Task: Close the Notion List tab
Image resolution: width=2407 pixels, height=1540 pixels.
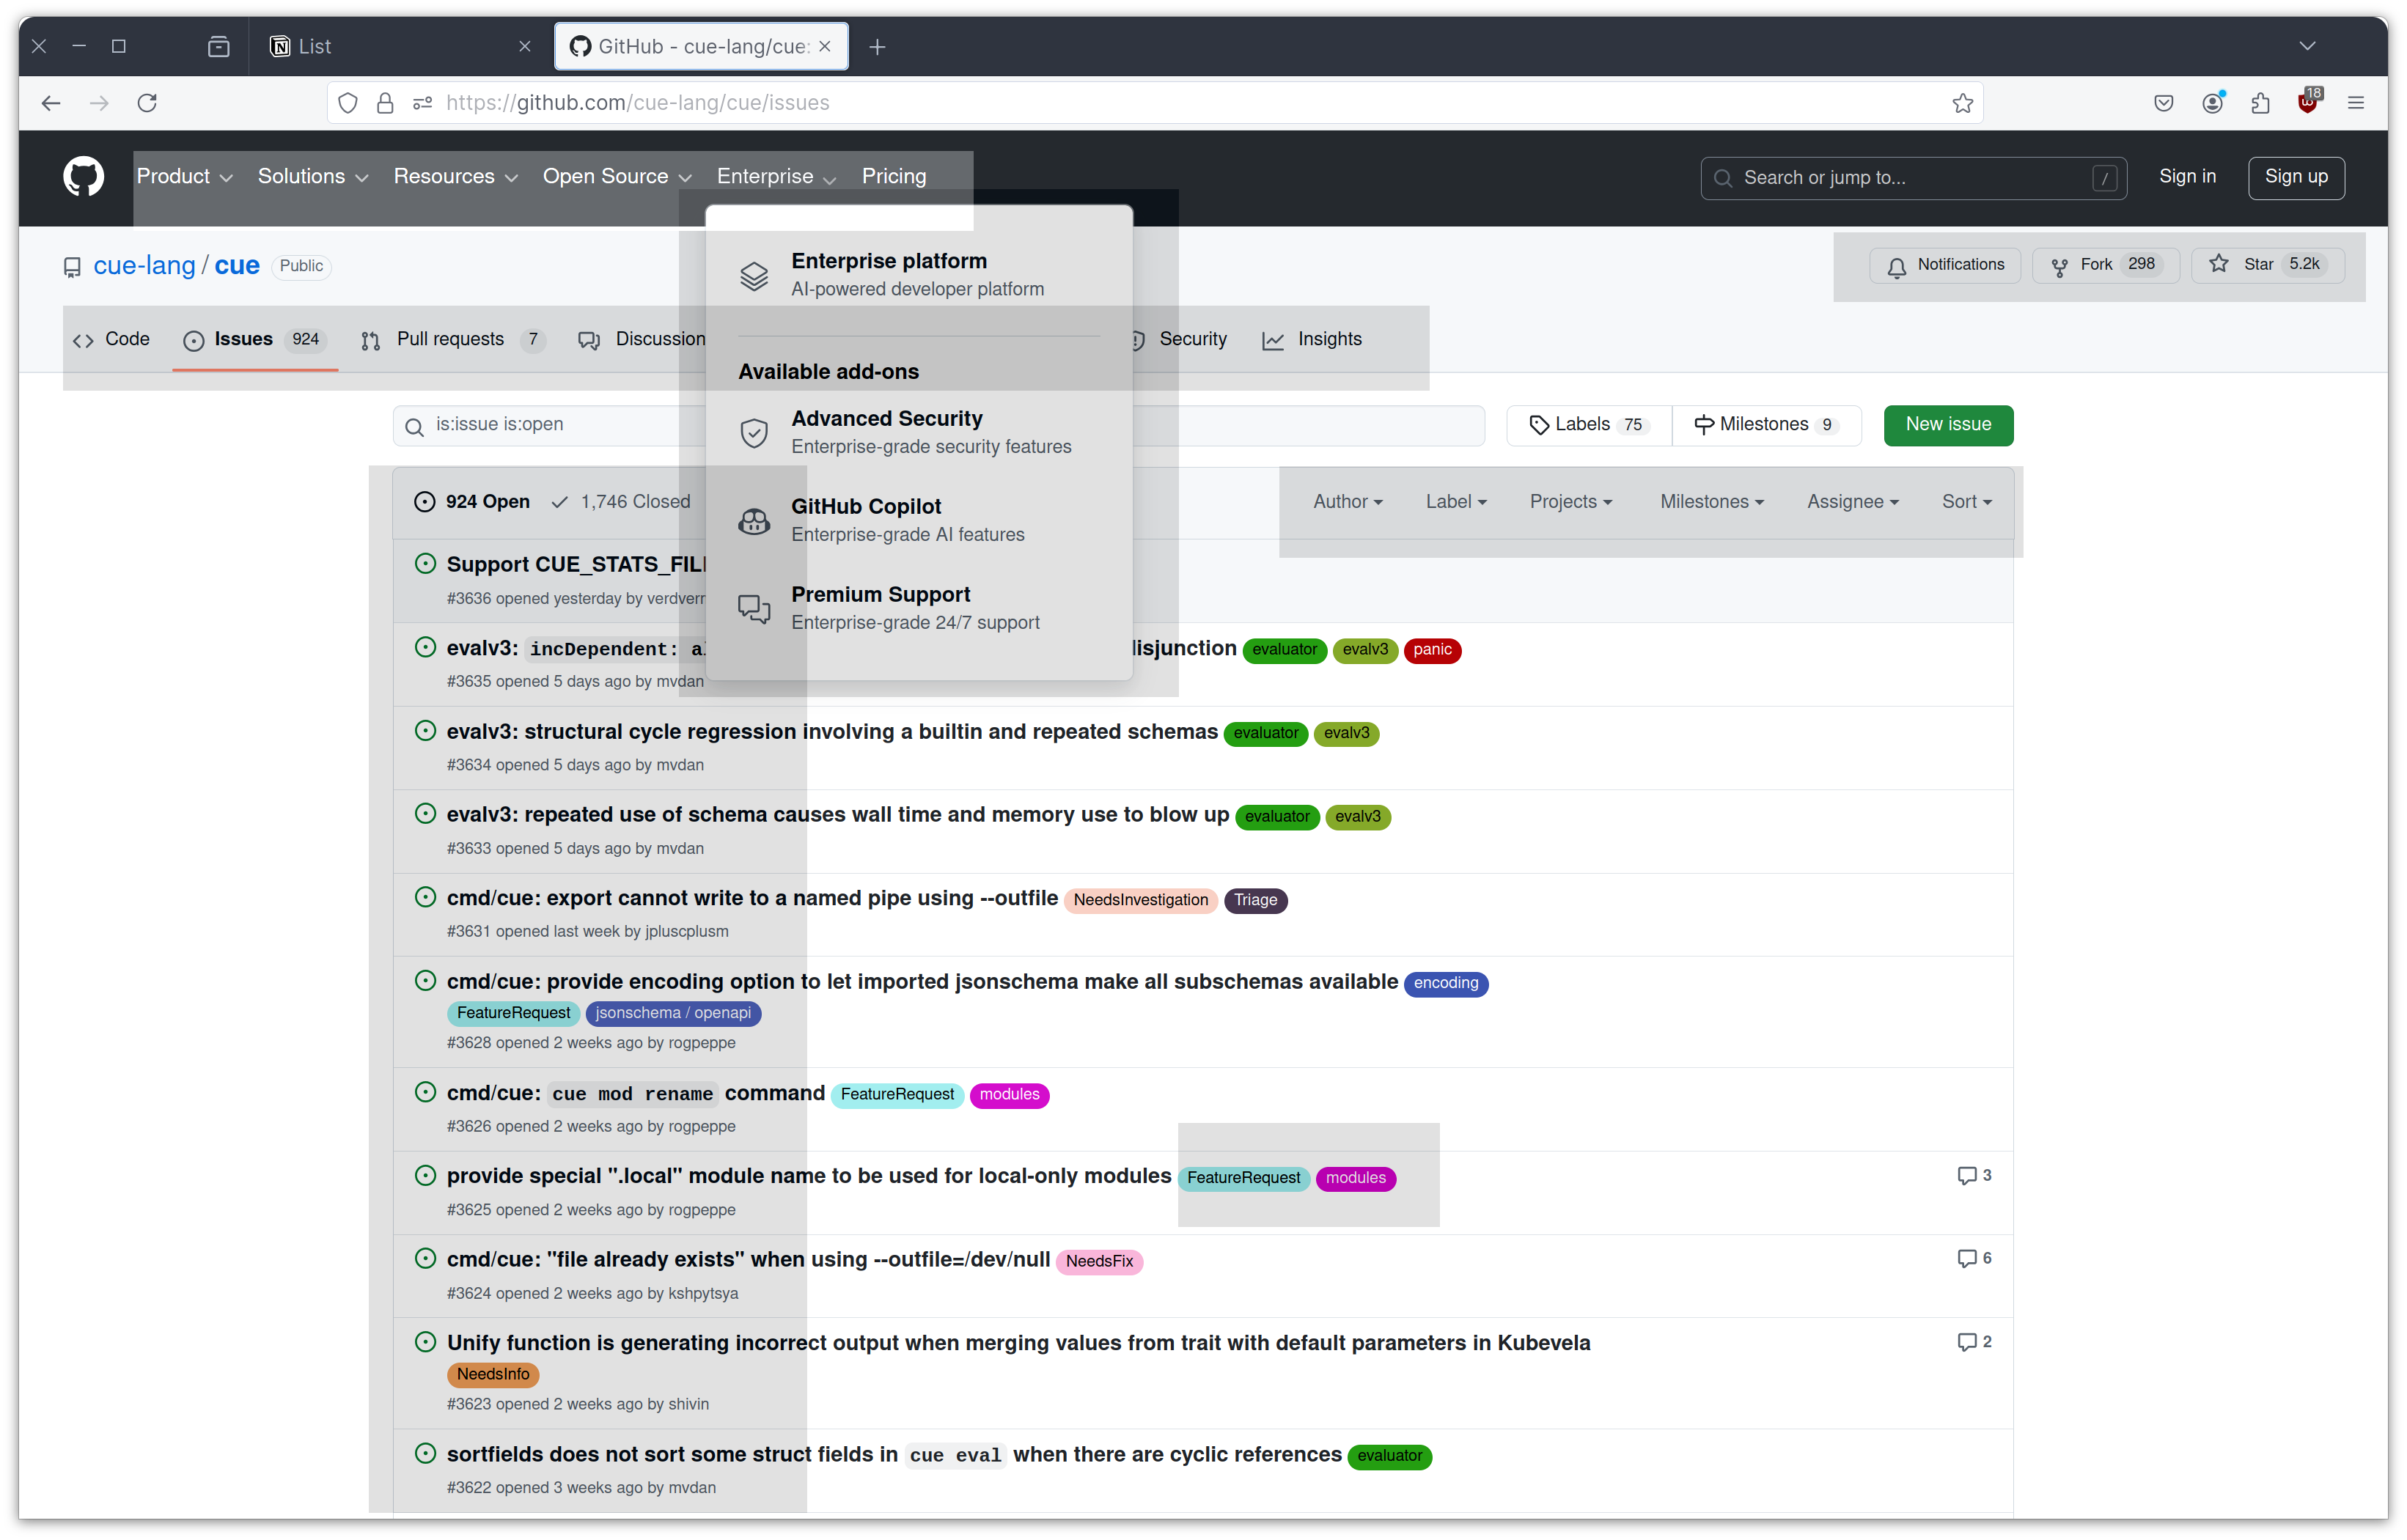Action: pyautogui.click(x=525, y=47)
